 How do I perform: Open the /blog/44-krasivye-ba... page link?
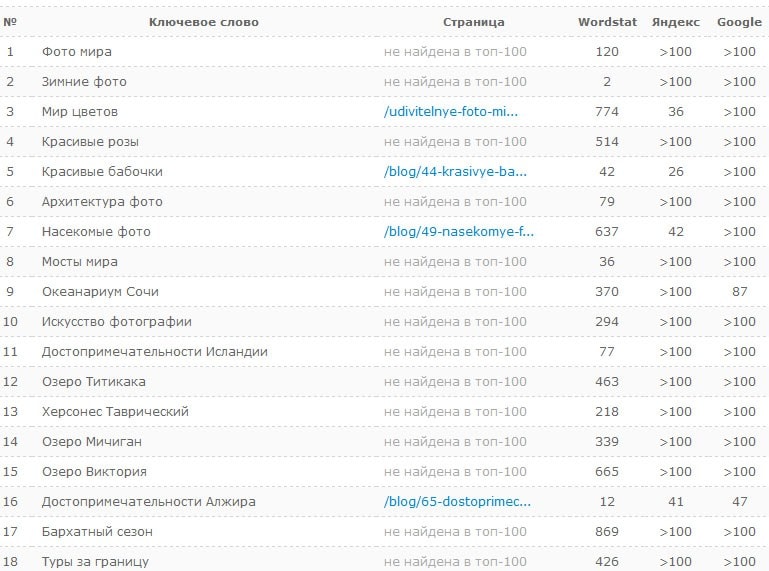pyautogui.click(x=455, y=172)
